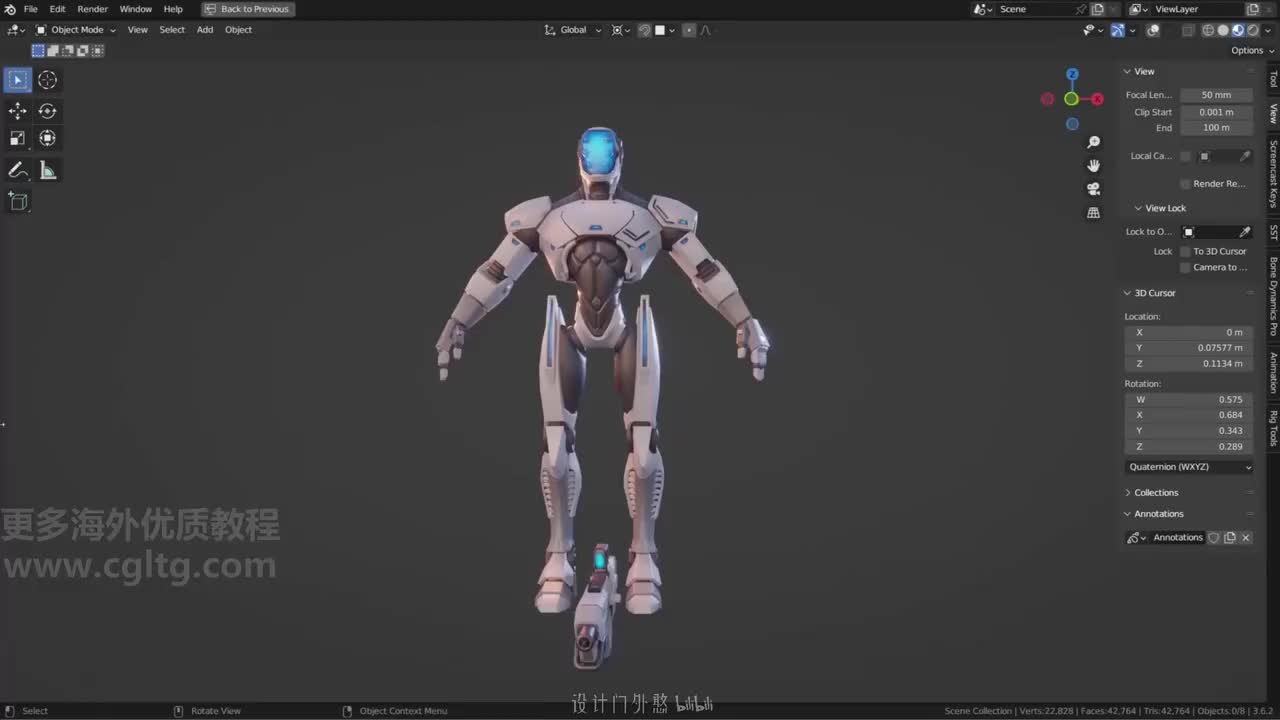Screen dimensions: 1280x720
Task: Select the Select Box tool
Action: click(18, 80)
